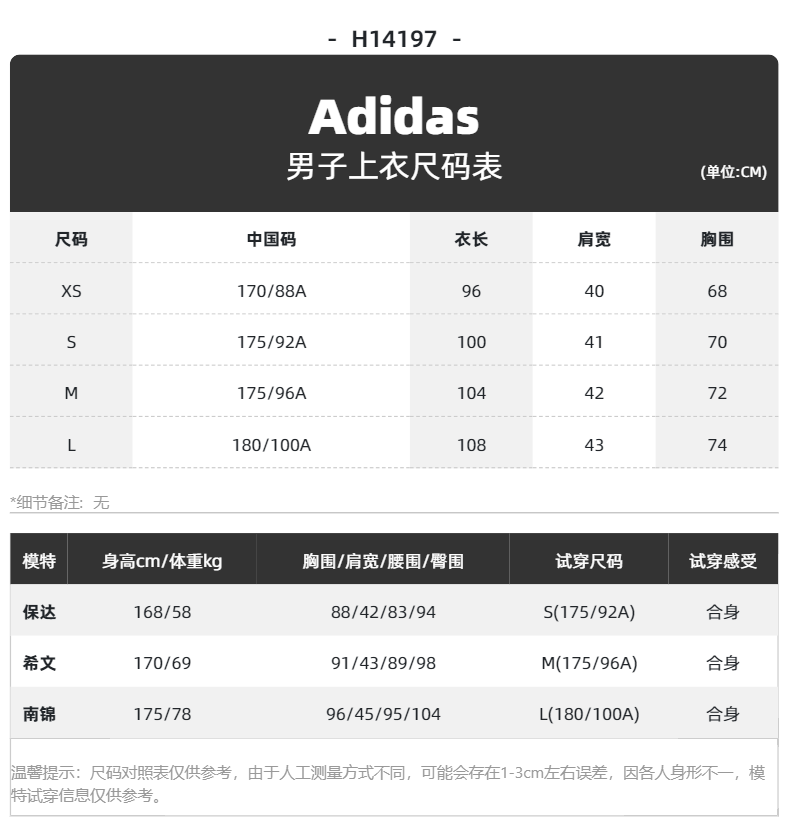The image size is (790, 838).
Task: Click model 希文's M(175/96A) try-on size
Action: point(589,663)
